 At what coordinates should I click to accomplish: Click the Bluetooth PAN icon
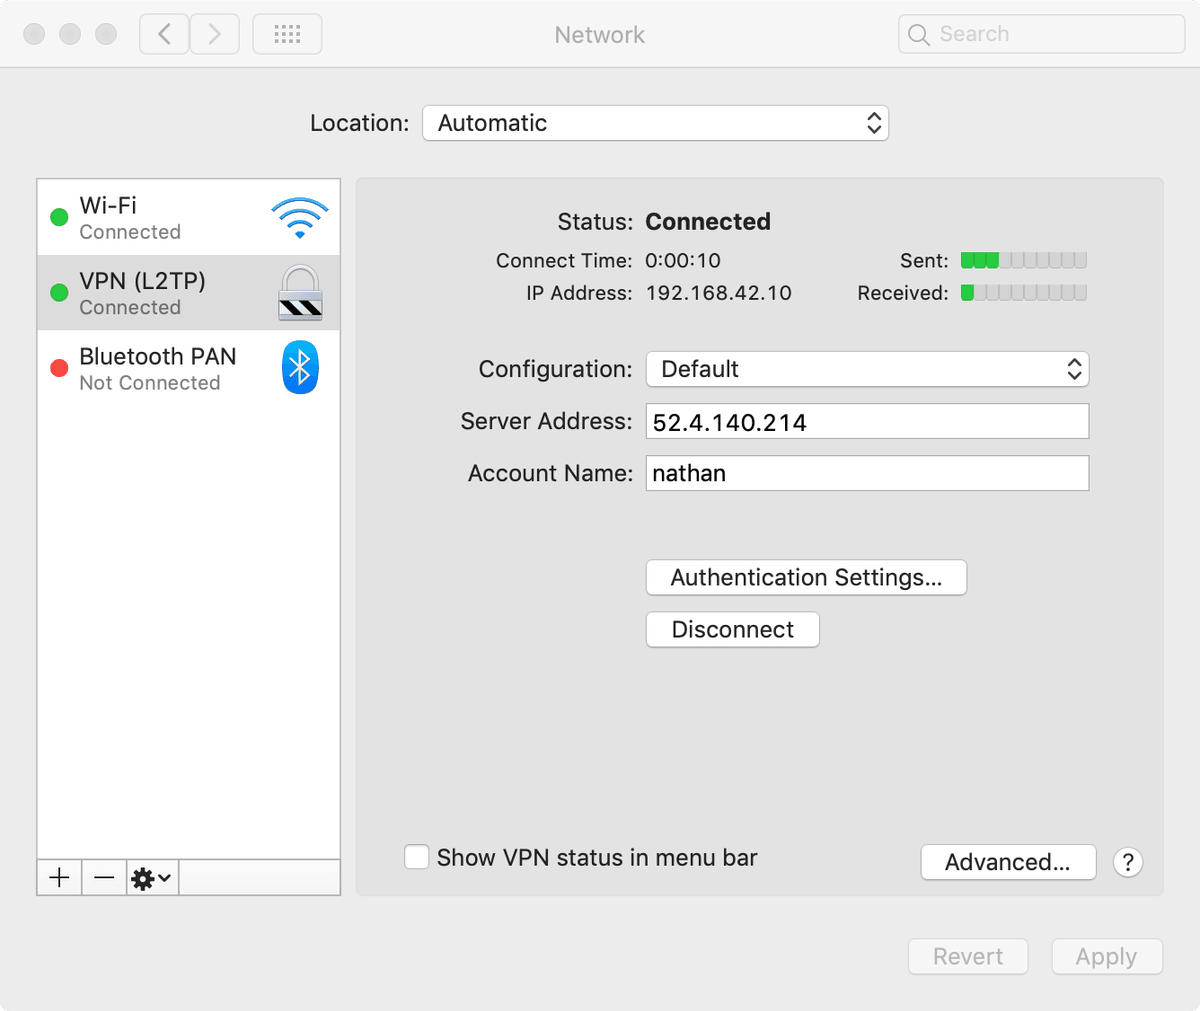[x=300, y=367]
